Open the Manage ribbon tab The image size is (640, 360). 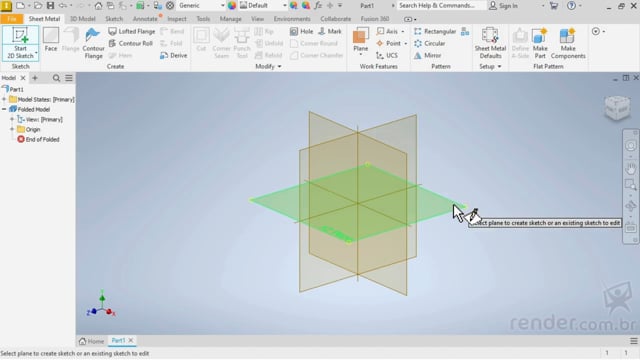pyautogui.click(x=230, y=19)
